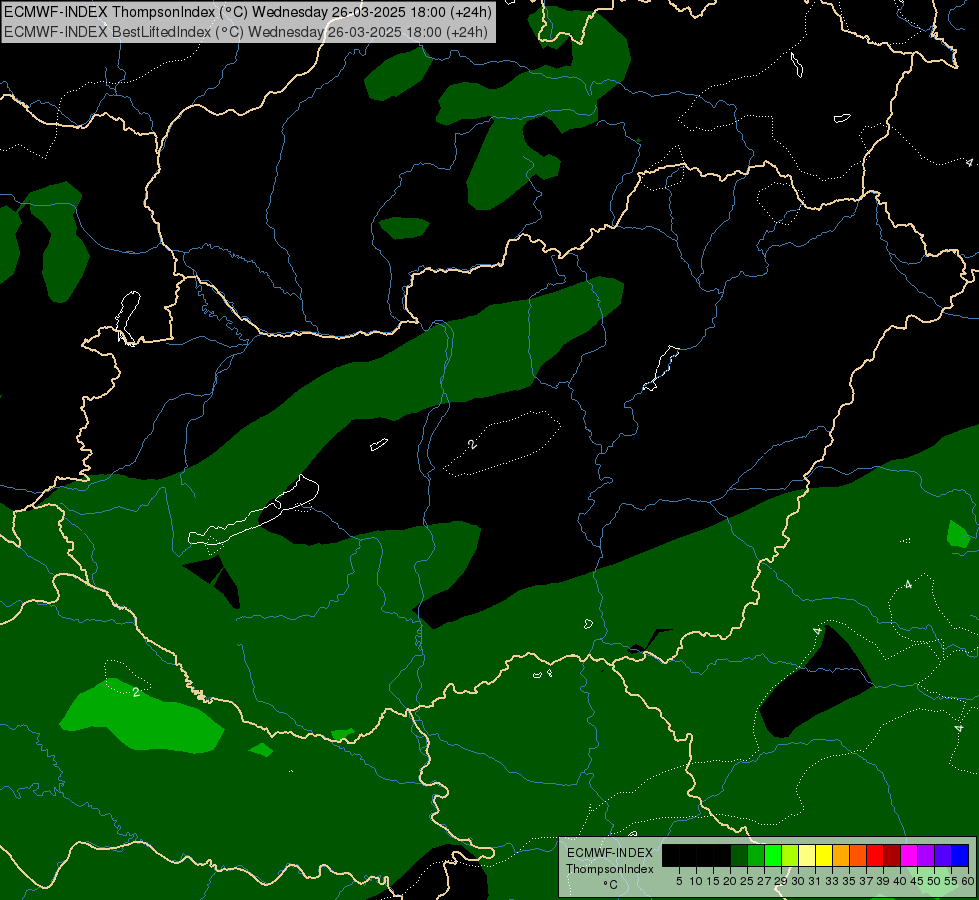Click contour label '4' beside the black patch
Image resolution: width=979 pixels, height=900 pixels.
[x=817, y=631]
